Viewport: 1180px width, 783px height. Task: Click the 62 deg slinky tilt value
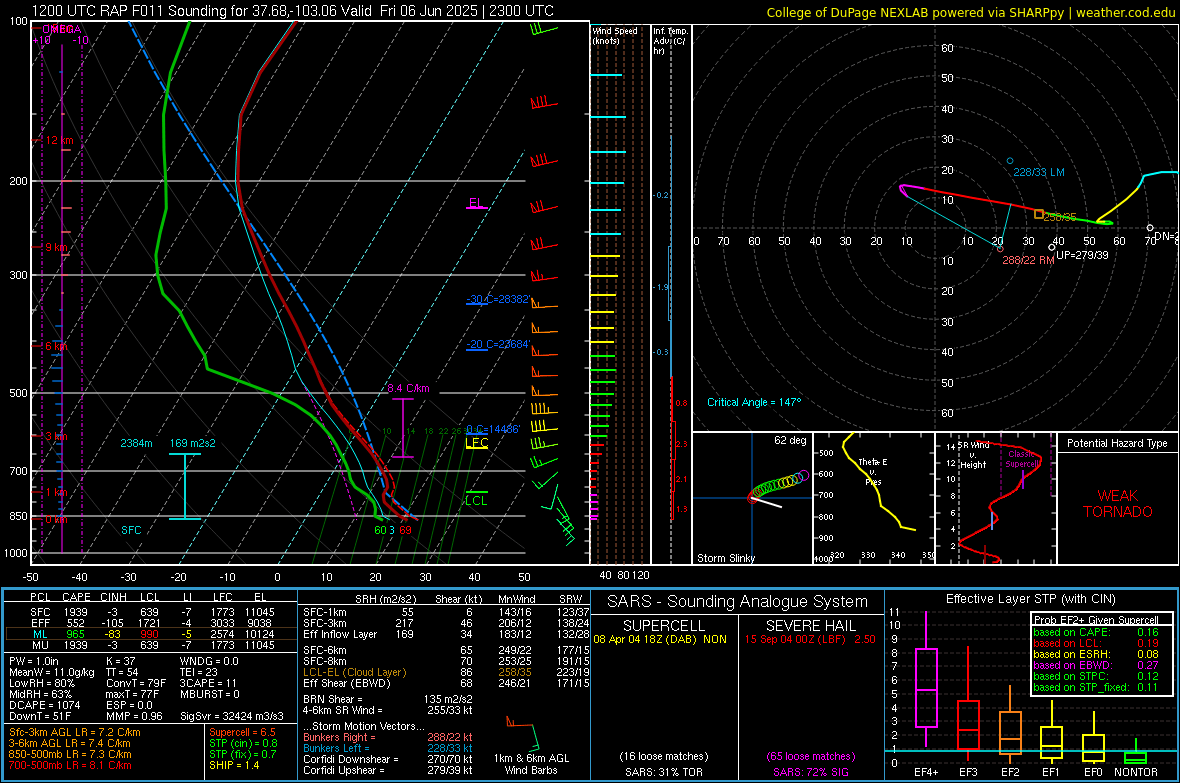pos(790,440)
